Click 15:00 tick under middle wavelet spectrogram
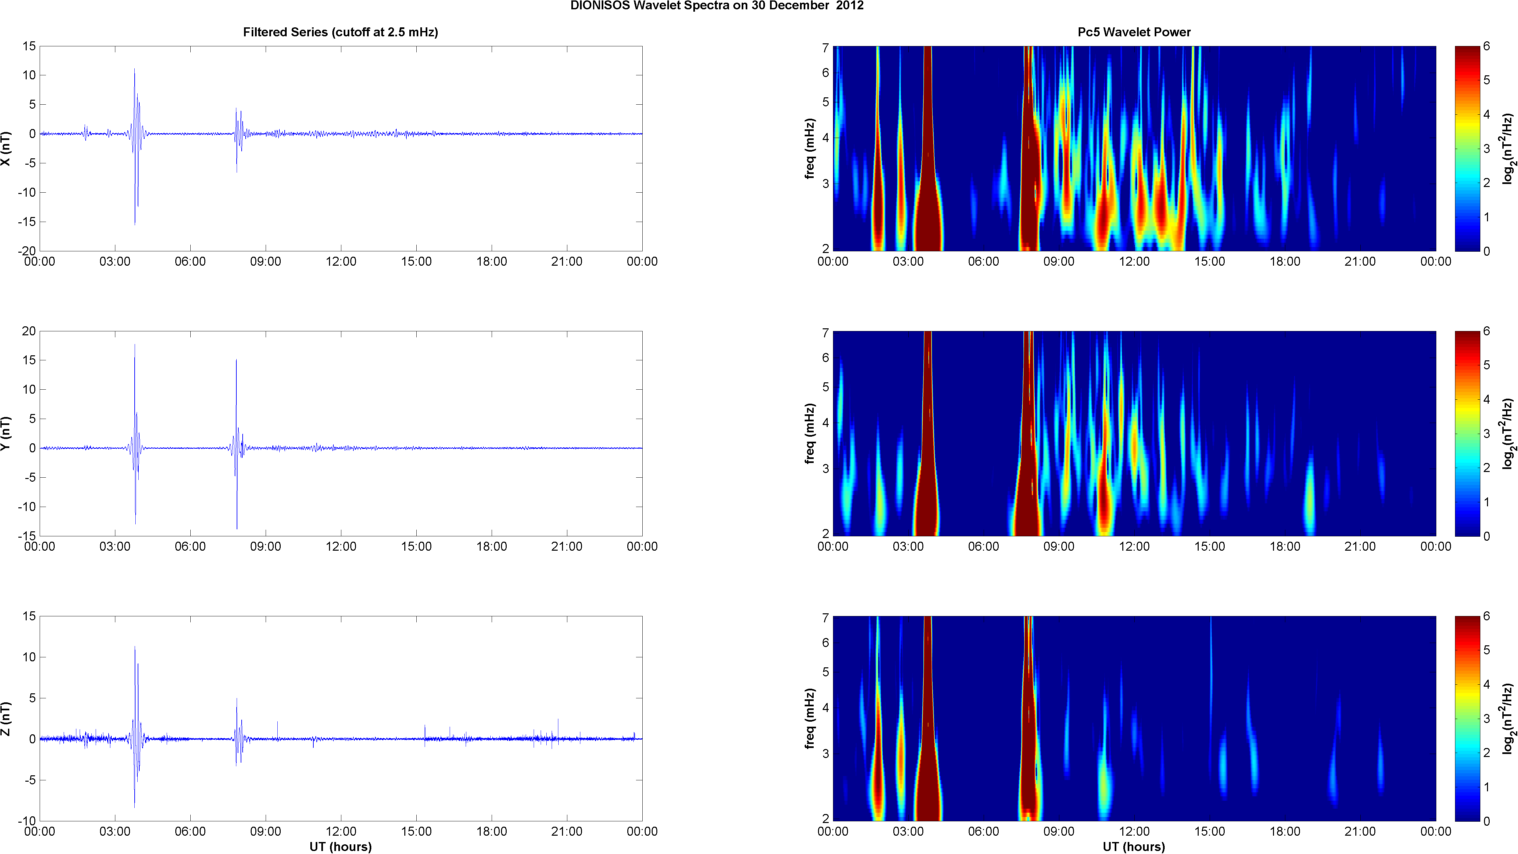1518x854 pixels. point(1210,547)
